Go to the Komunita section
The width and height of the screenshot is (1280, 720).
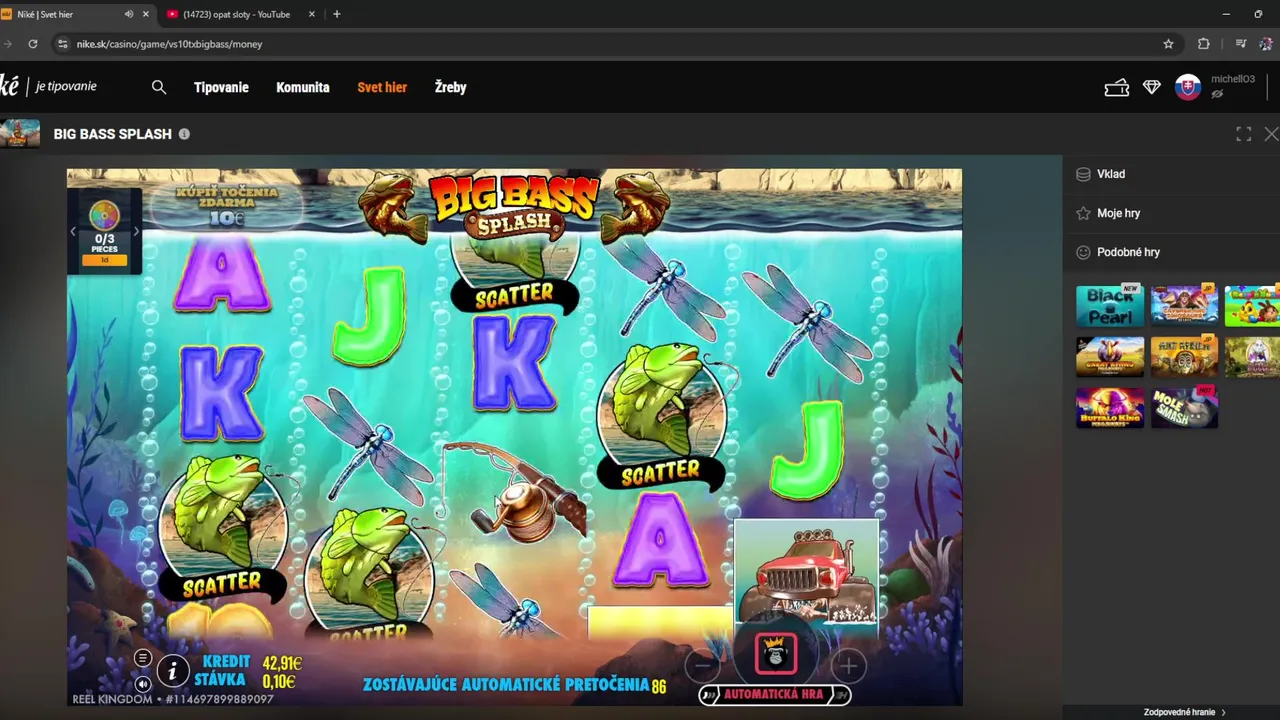303,87
